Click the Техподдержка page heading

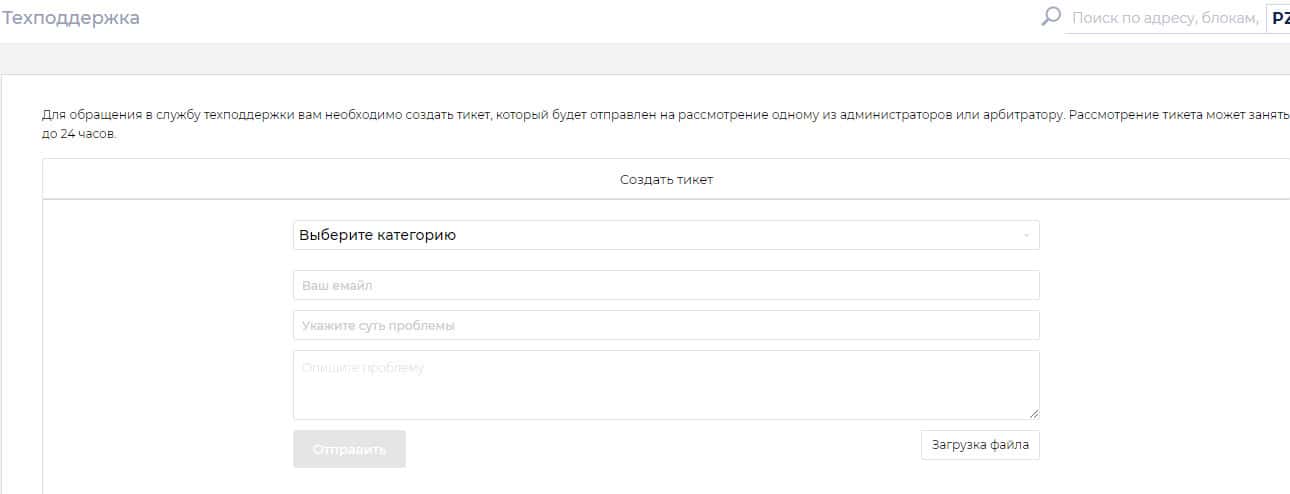(x=71, y=18)
